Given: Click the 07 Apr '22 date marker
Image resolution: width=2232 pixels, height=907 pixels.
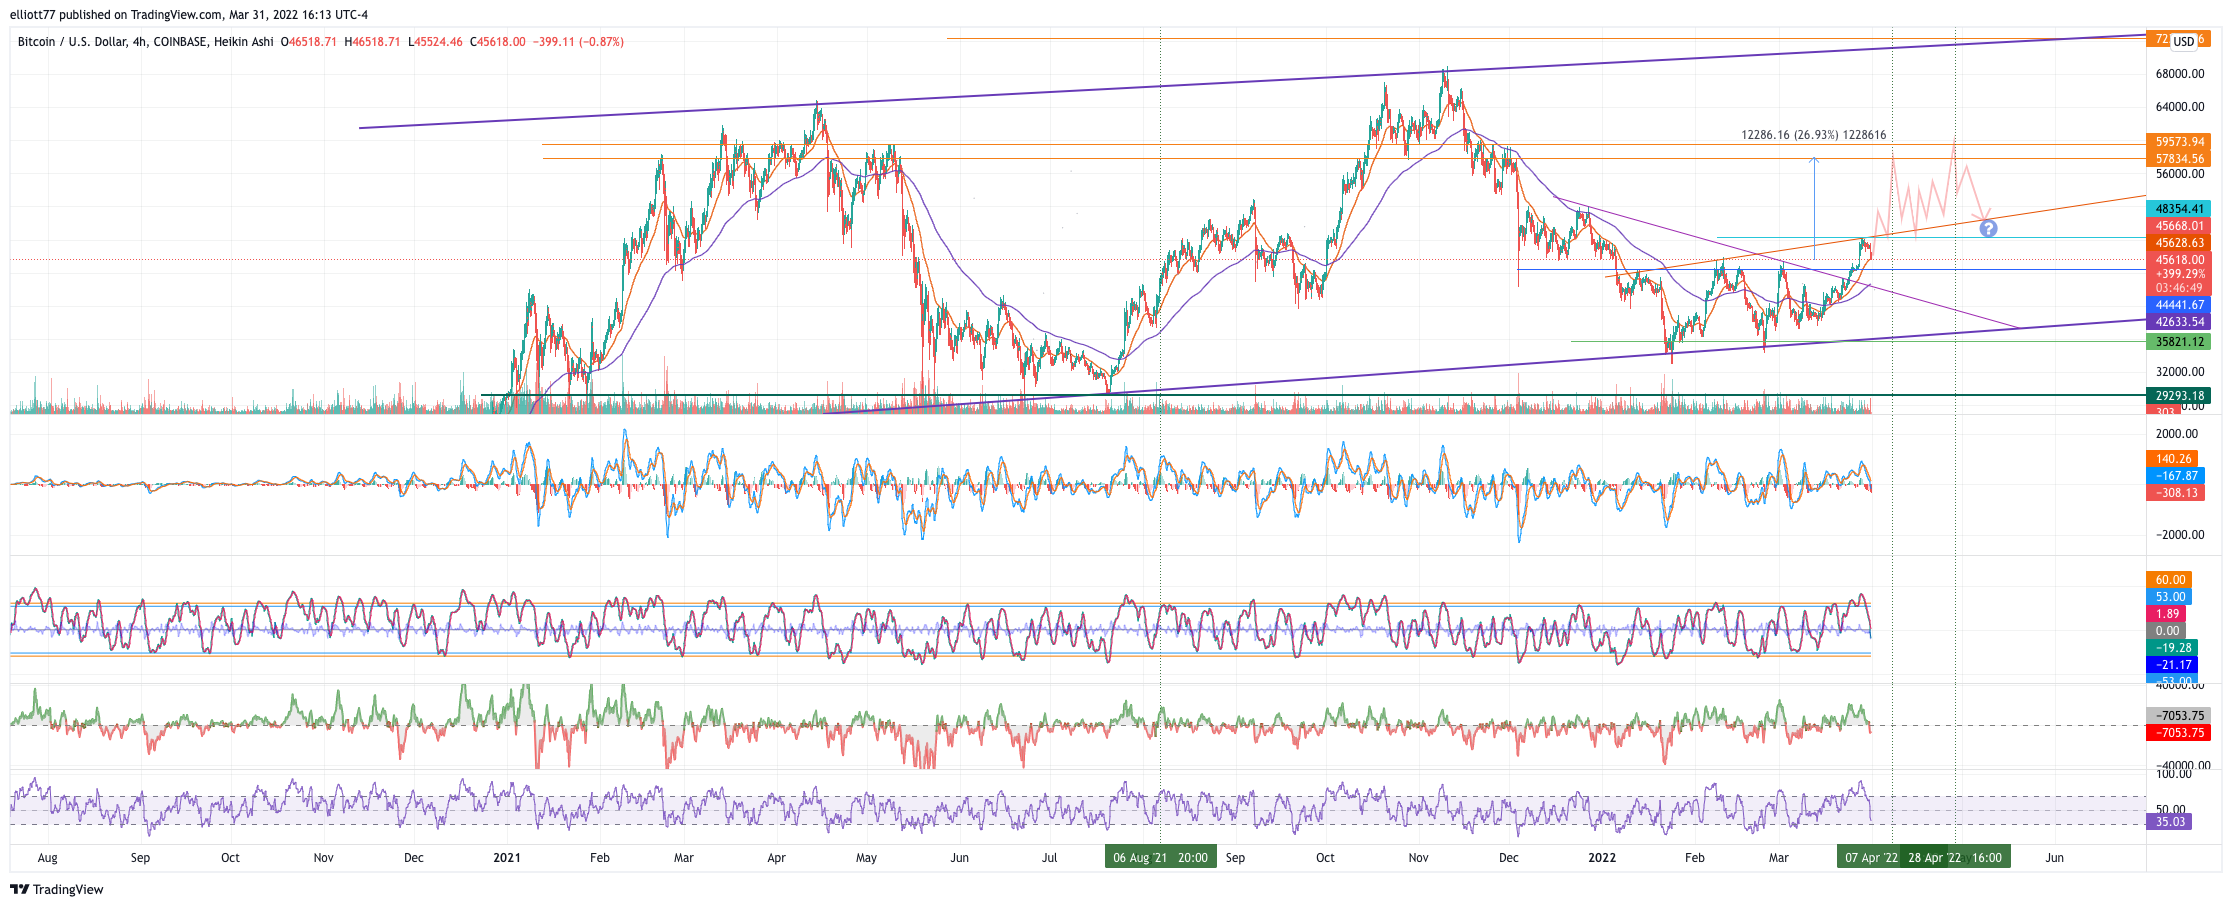Looking at the screenshot, I should tap(1870, 858).
